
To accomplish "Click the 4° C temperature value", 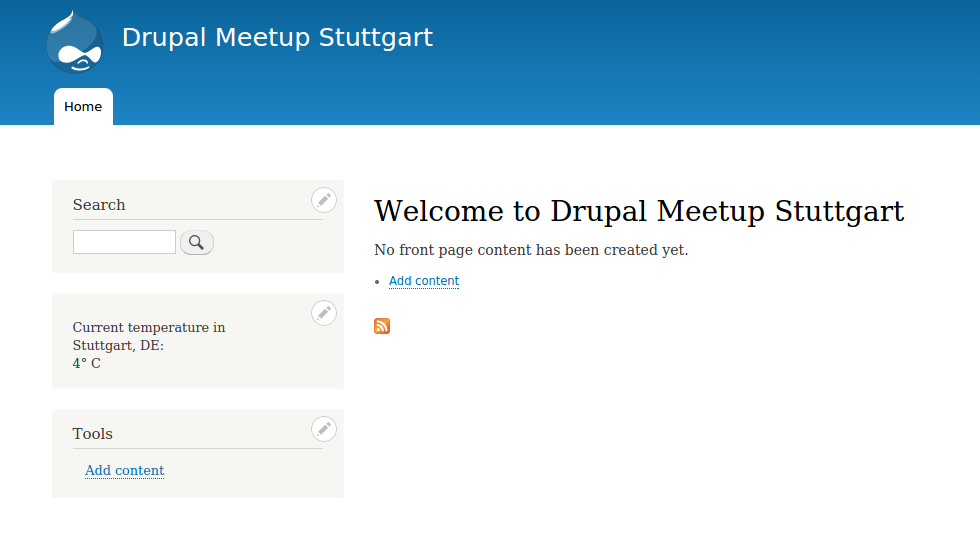I will (86, 363).
